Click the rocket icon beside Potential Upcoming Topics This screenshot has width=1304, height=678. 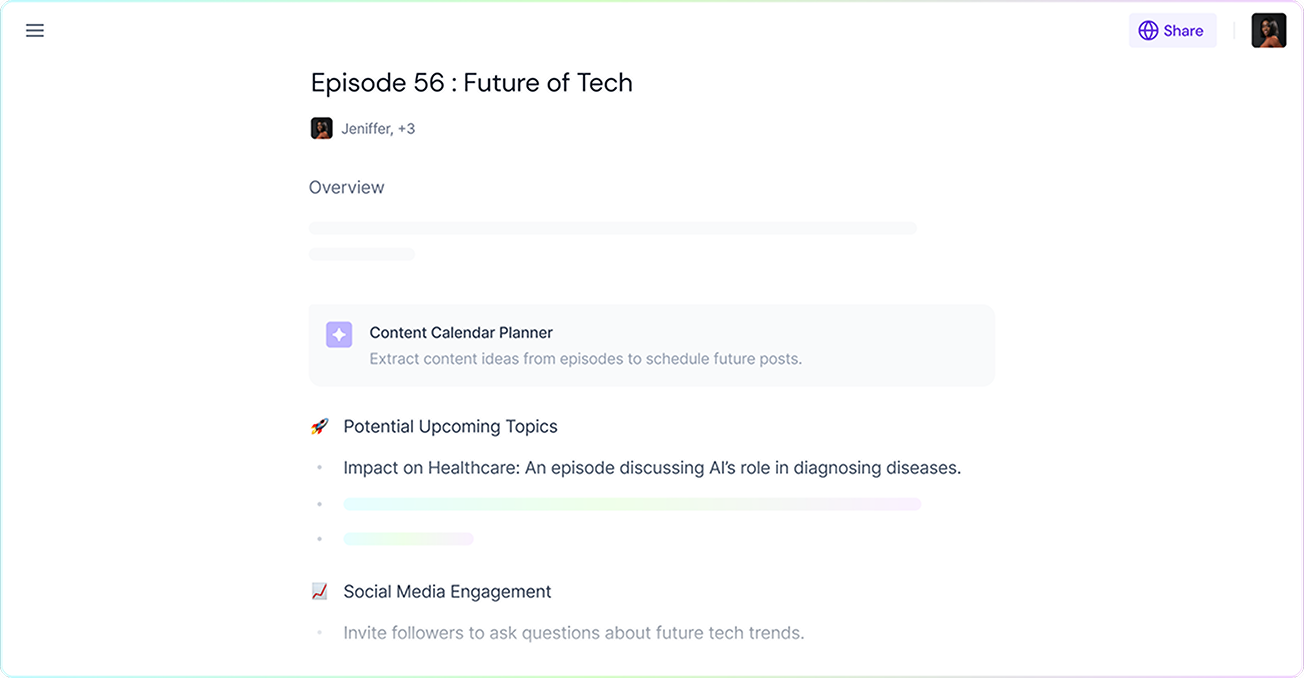point(320,425)
